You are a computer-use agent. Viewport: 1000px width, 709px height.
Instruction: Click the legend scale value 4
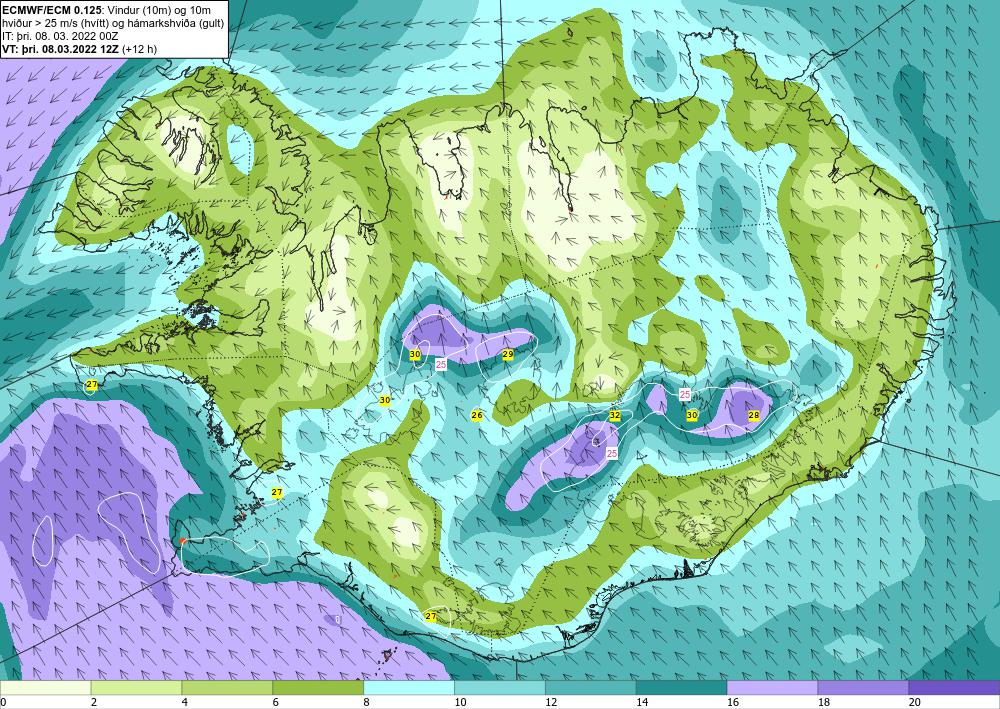coord(185,703)
